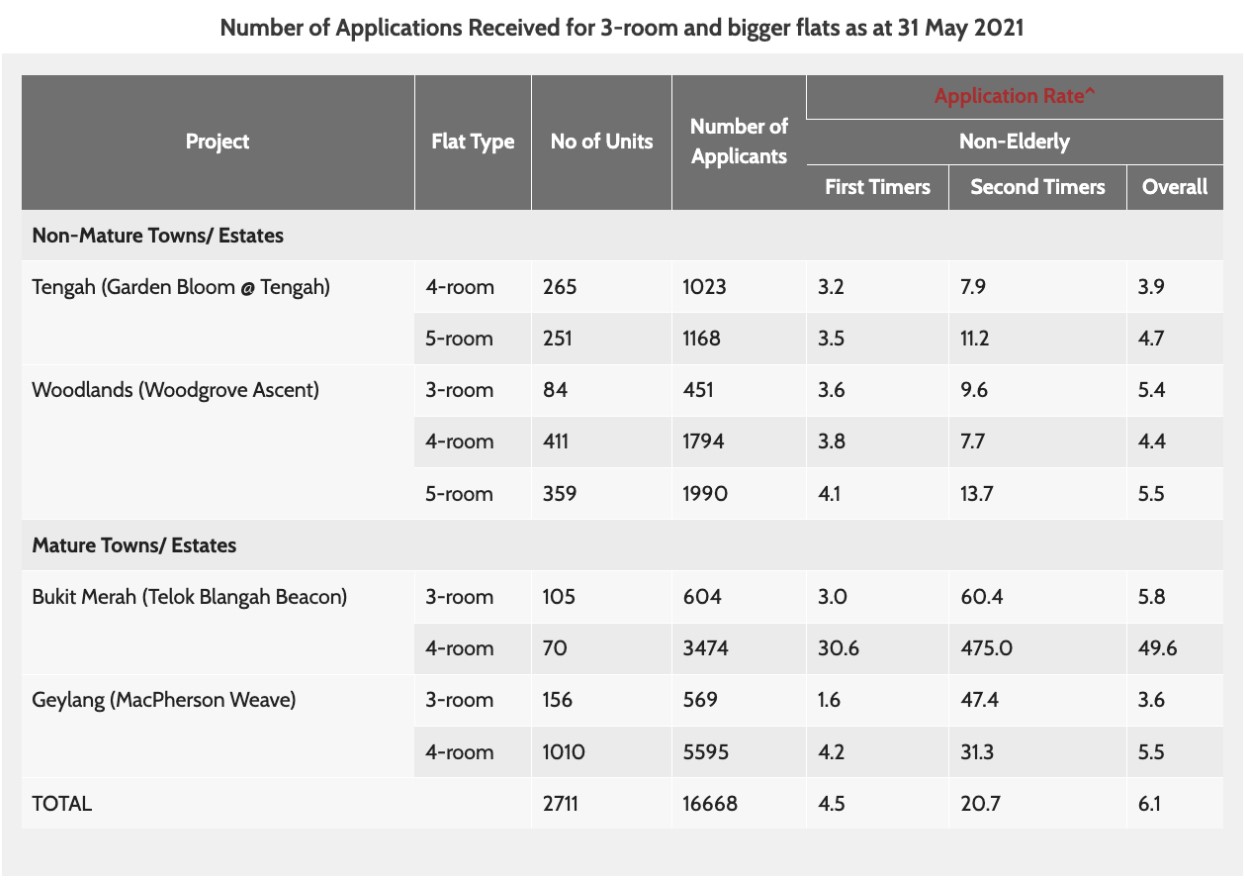Click Geylang (MacPherson Weave) project name
1245x880 pixels.
coord(164,700)
